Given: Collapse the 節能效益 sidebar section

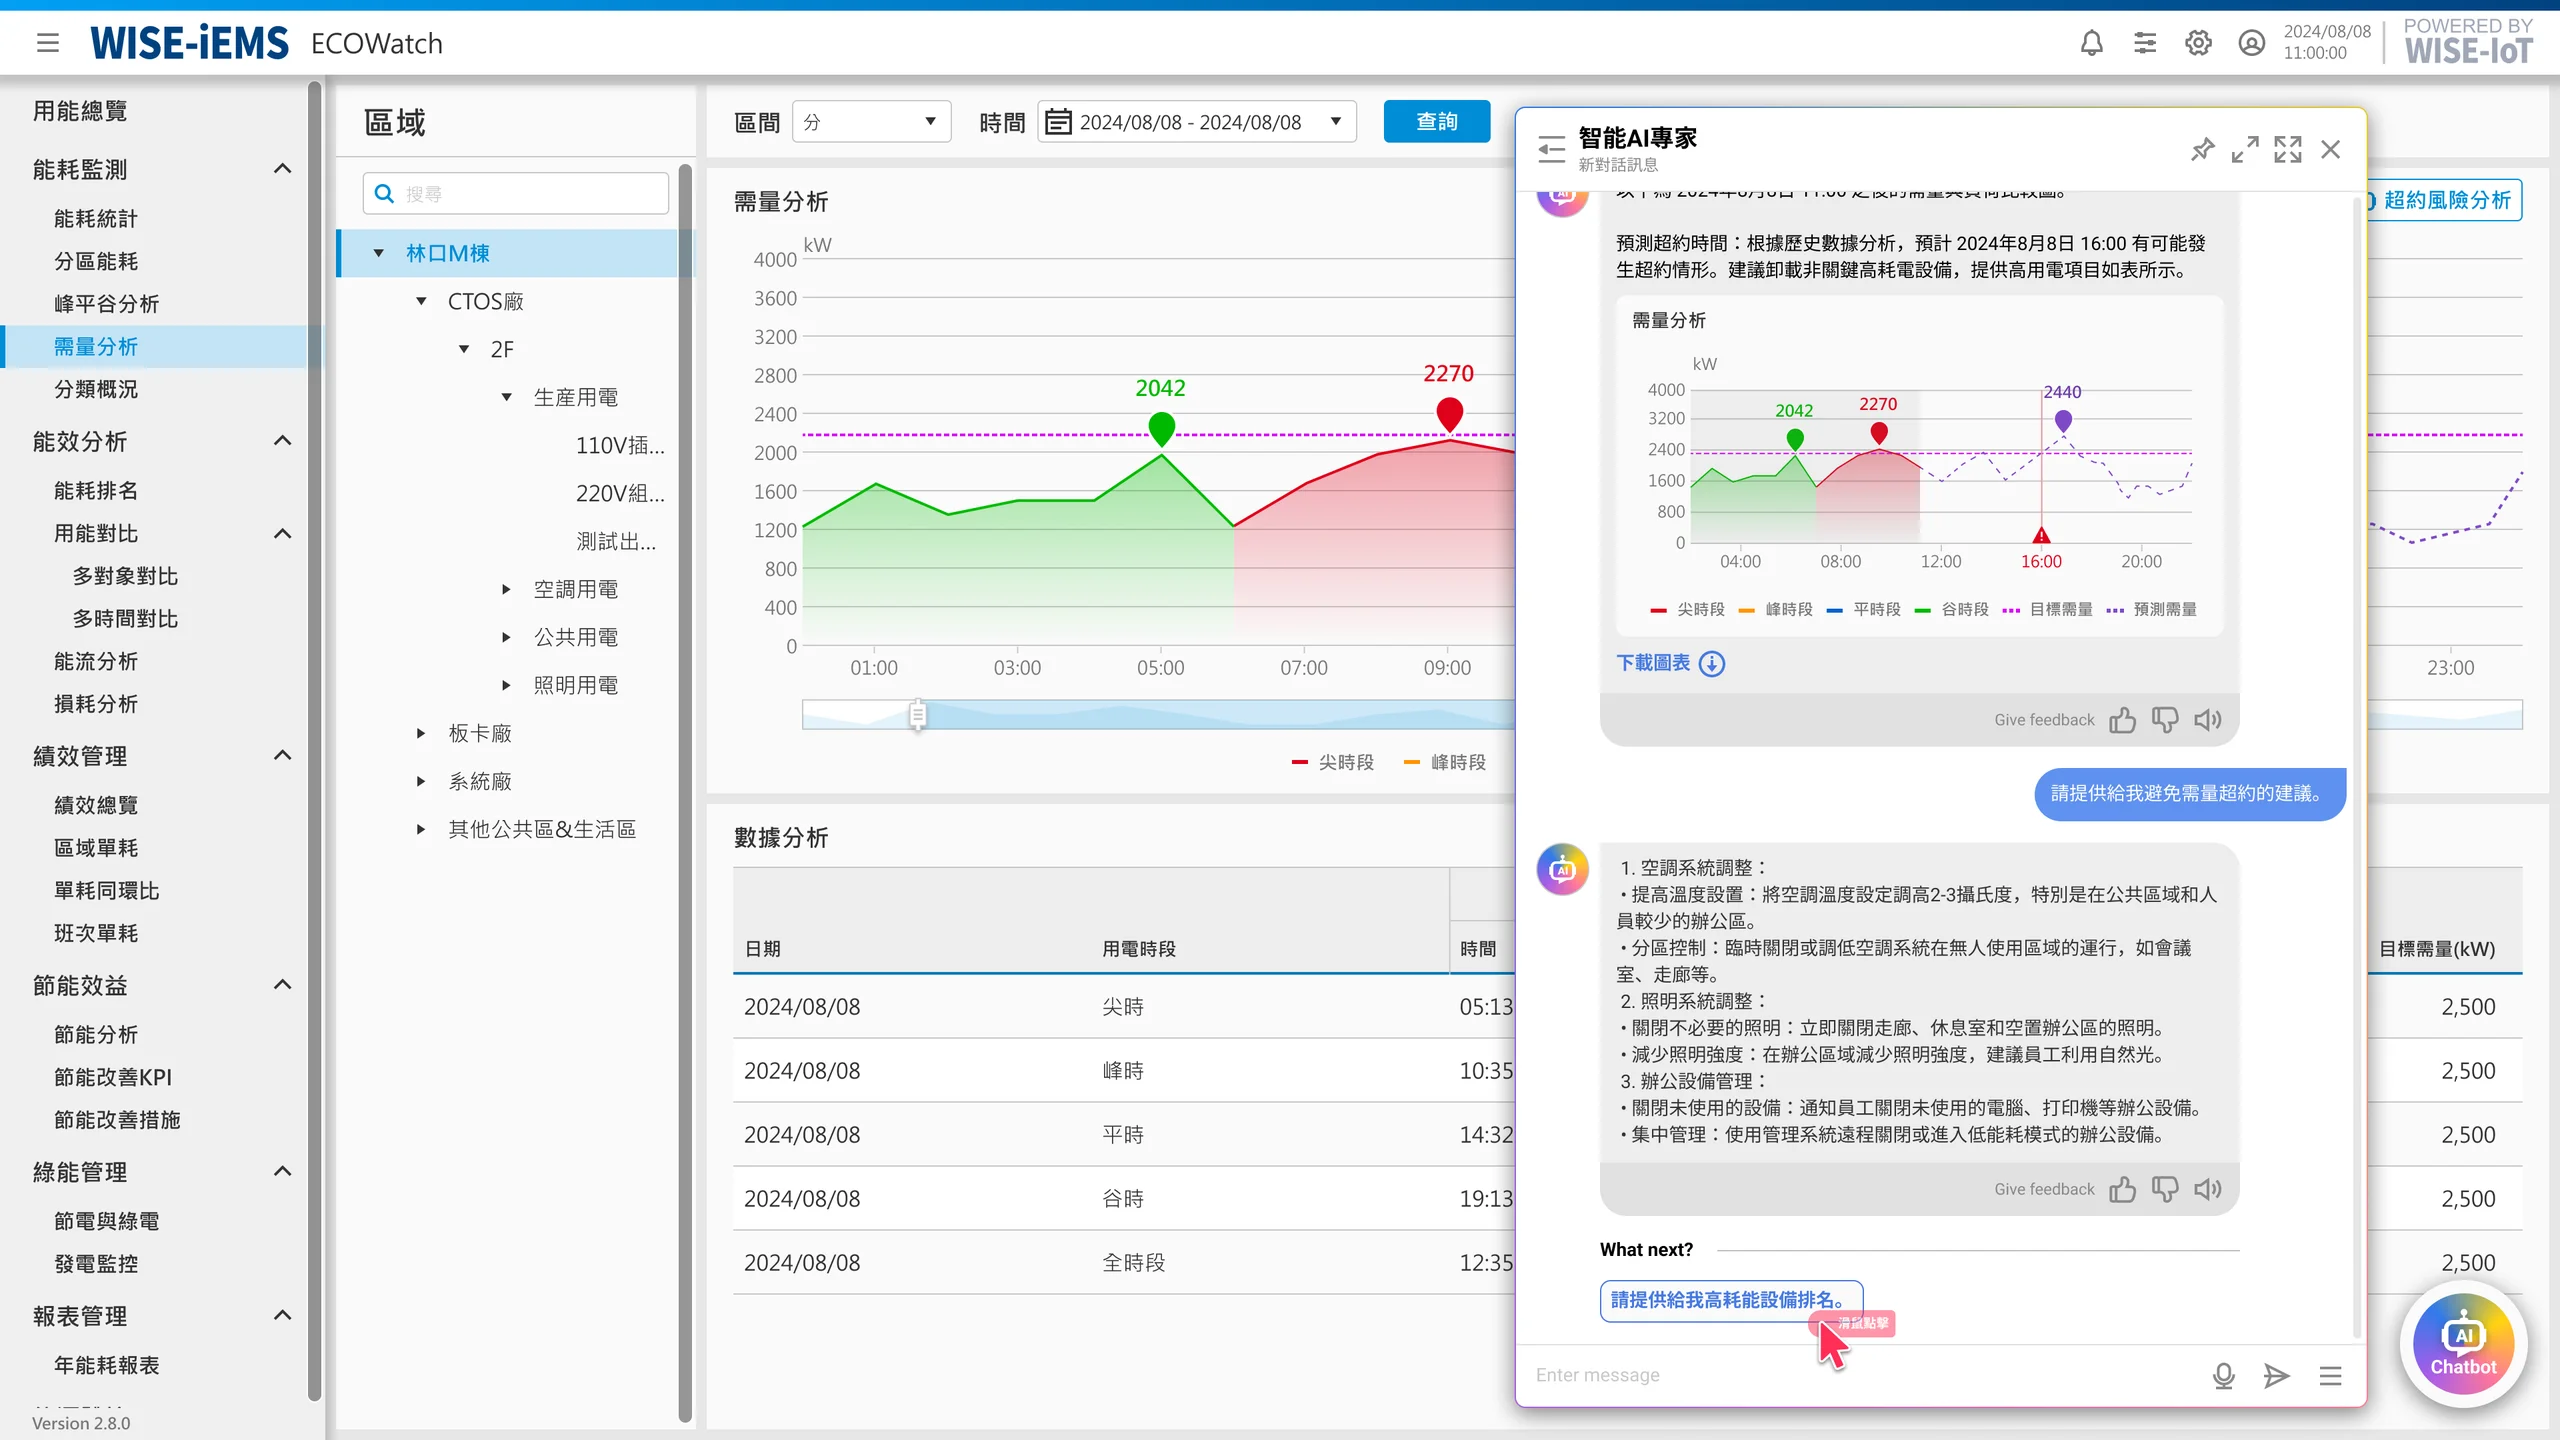Looking at the screenshot, I should point(283,985).
